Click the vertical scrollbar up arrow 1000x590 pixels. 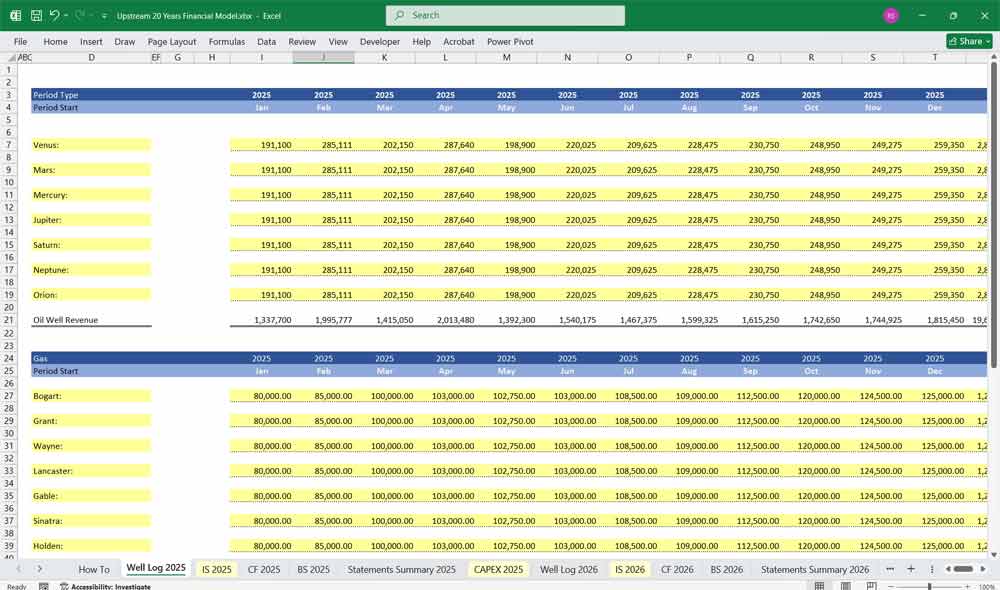click(994, 57)
